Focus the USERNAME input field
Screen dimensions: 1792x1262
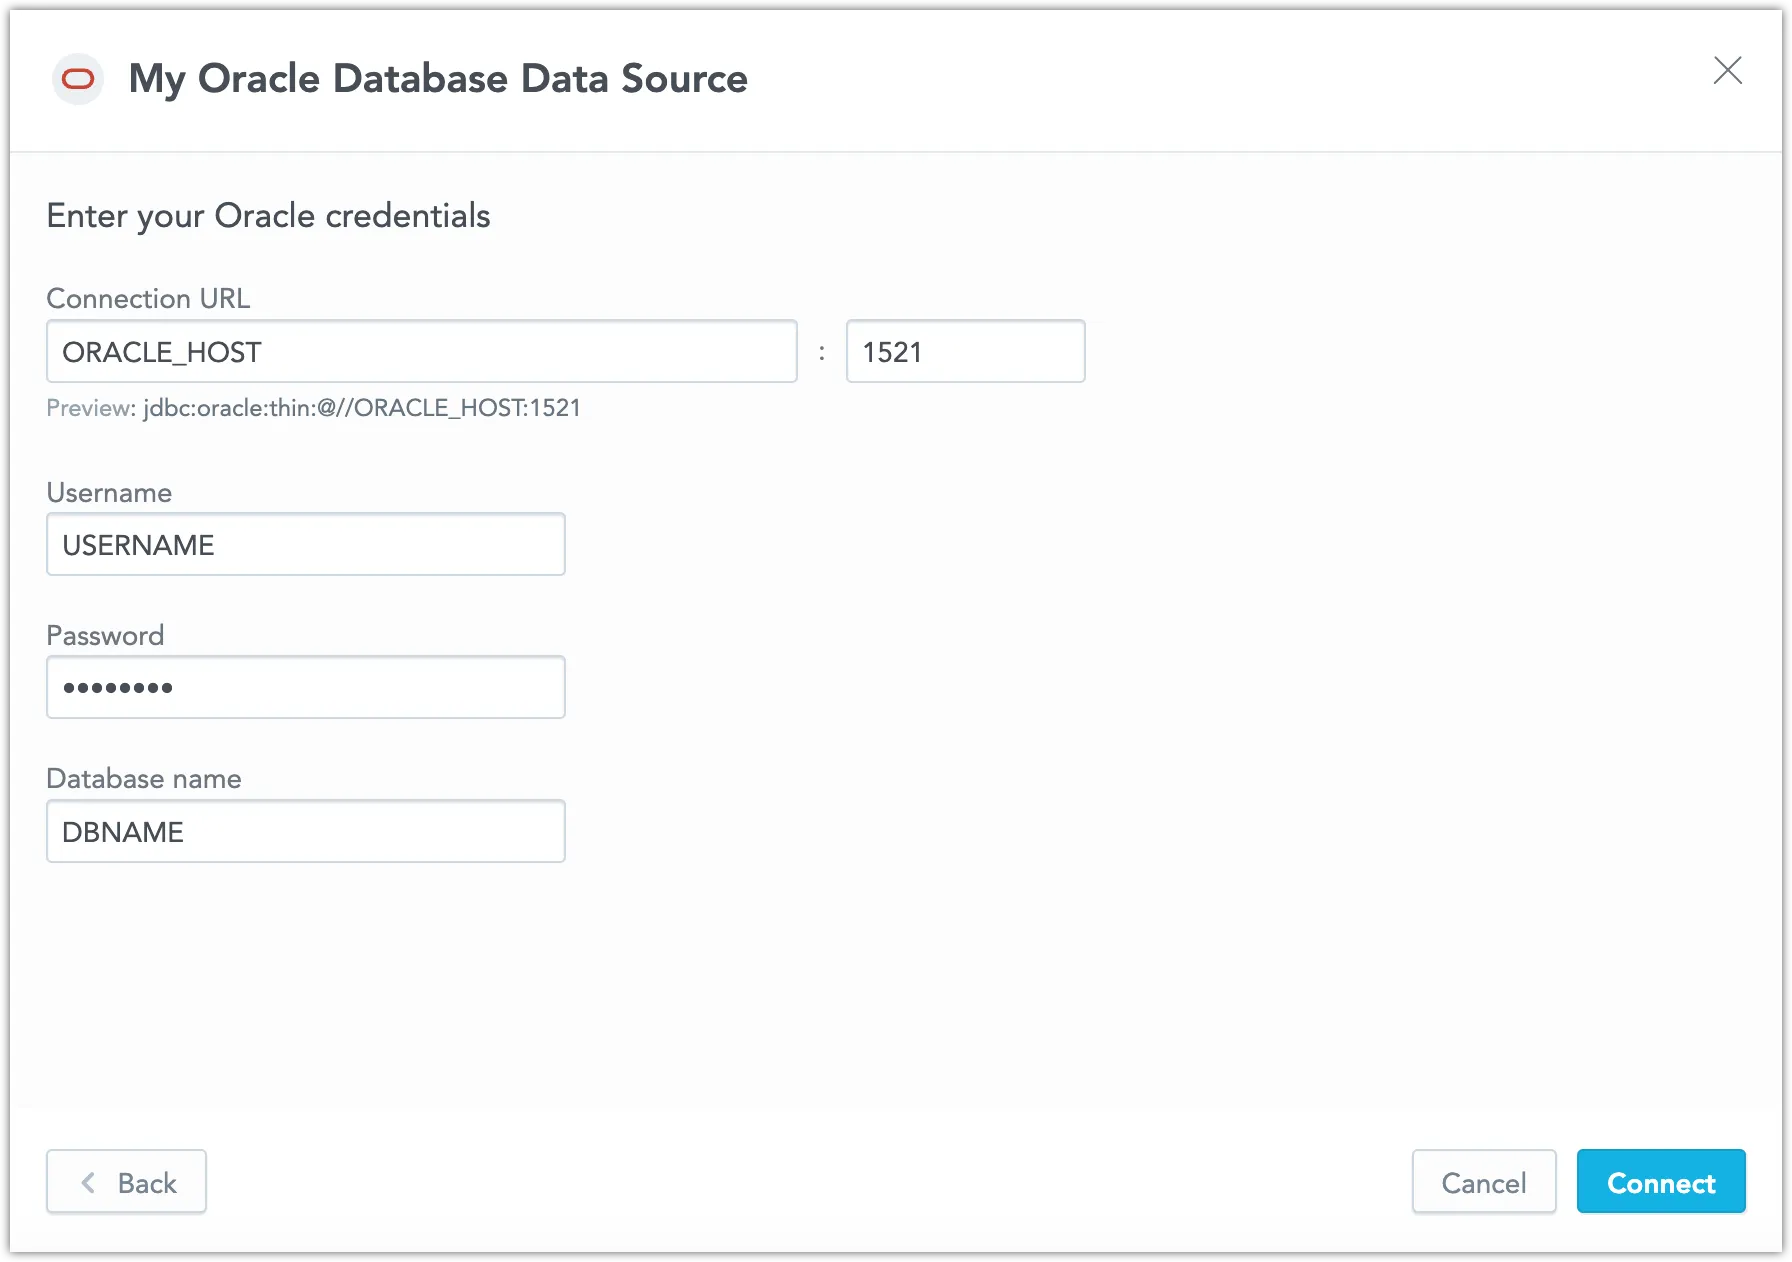(305, 544)
